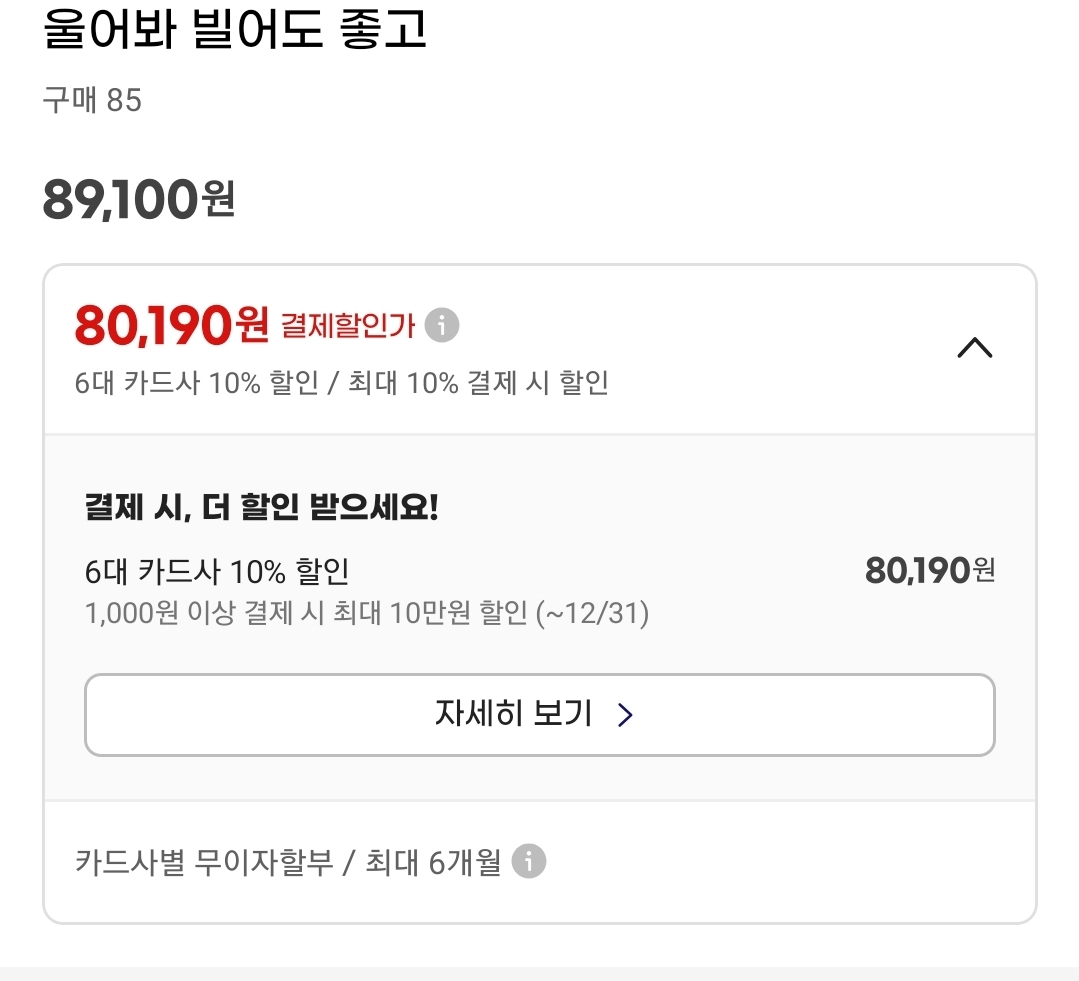
Task: Click the red 80,190원 discount price
Action: (171, 323)
